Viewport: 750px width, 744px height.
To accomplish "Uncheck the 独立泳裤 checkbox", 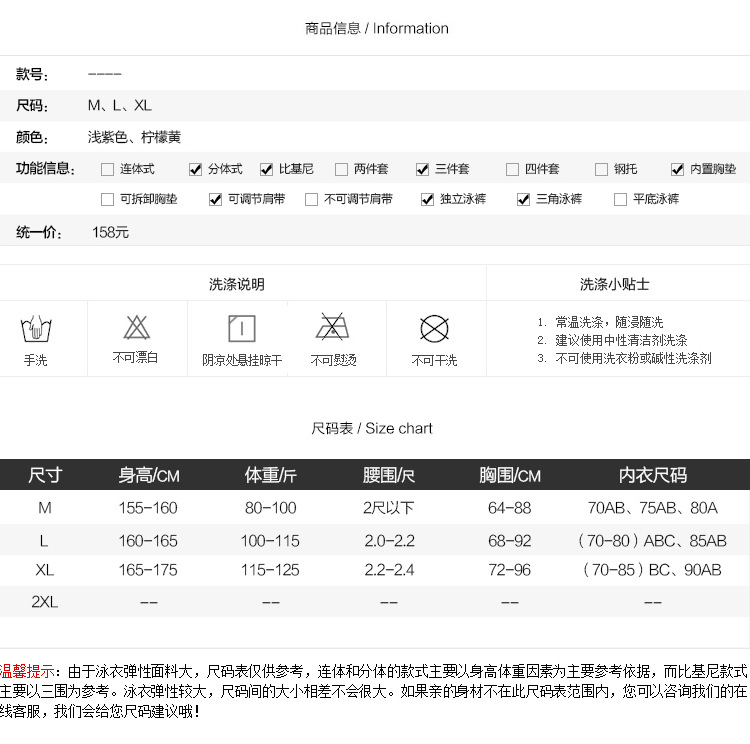I will coord(427,200).
